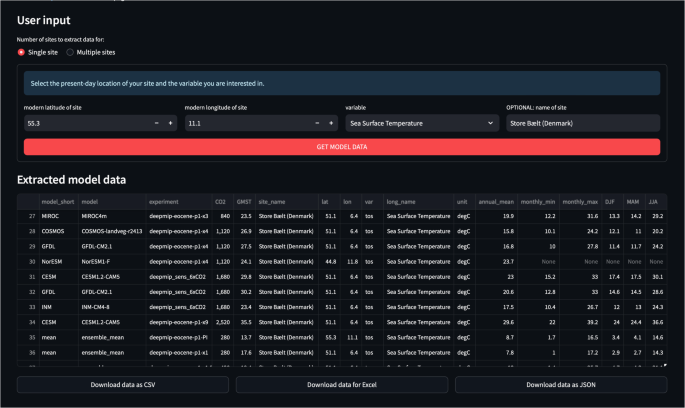Screen dimensions: 685x408
Task: Click JJA value 36.6
Action: tap(656, 322)
